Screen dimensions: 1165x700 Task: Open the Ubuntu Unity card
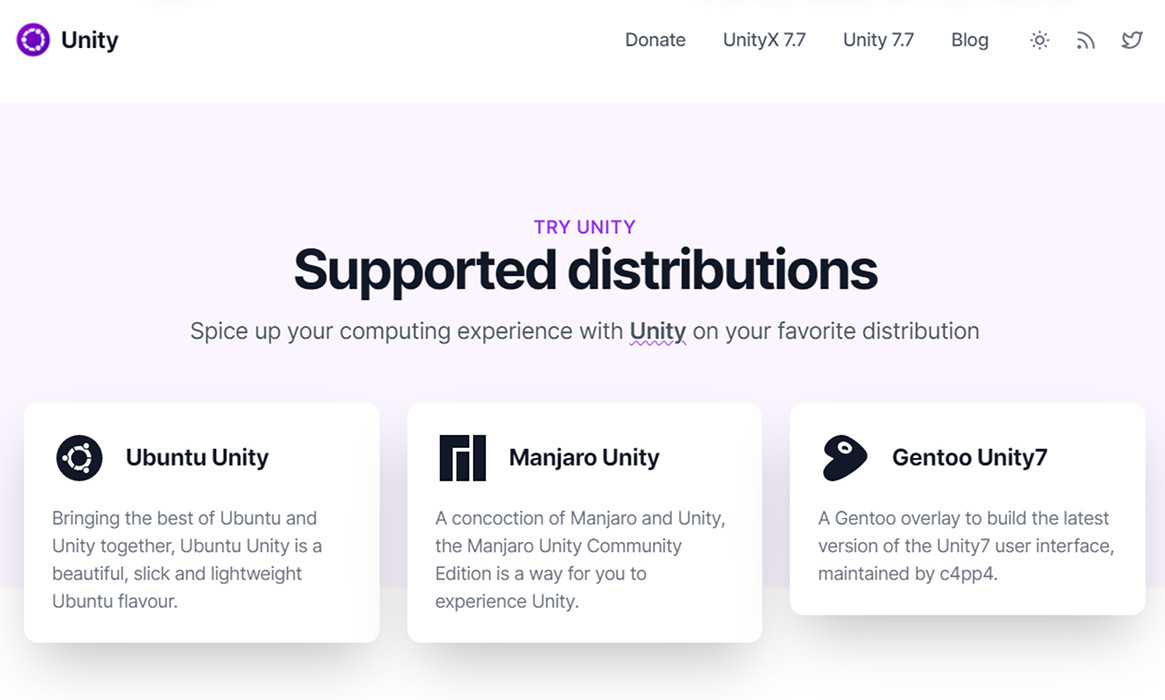(x=201, y=520)
